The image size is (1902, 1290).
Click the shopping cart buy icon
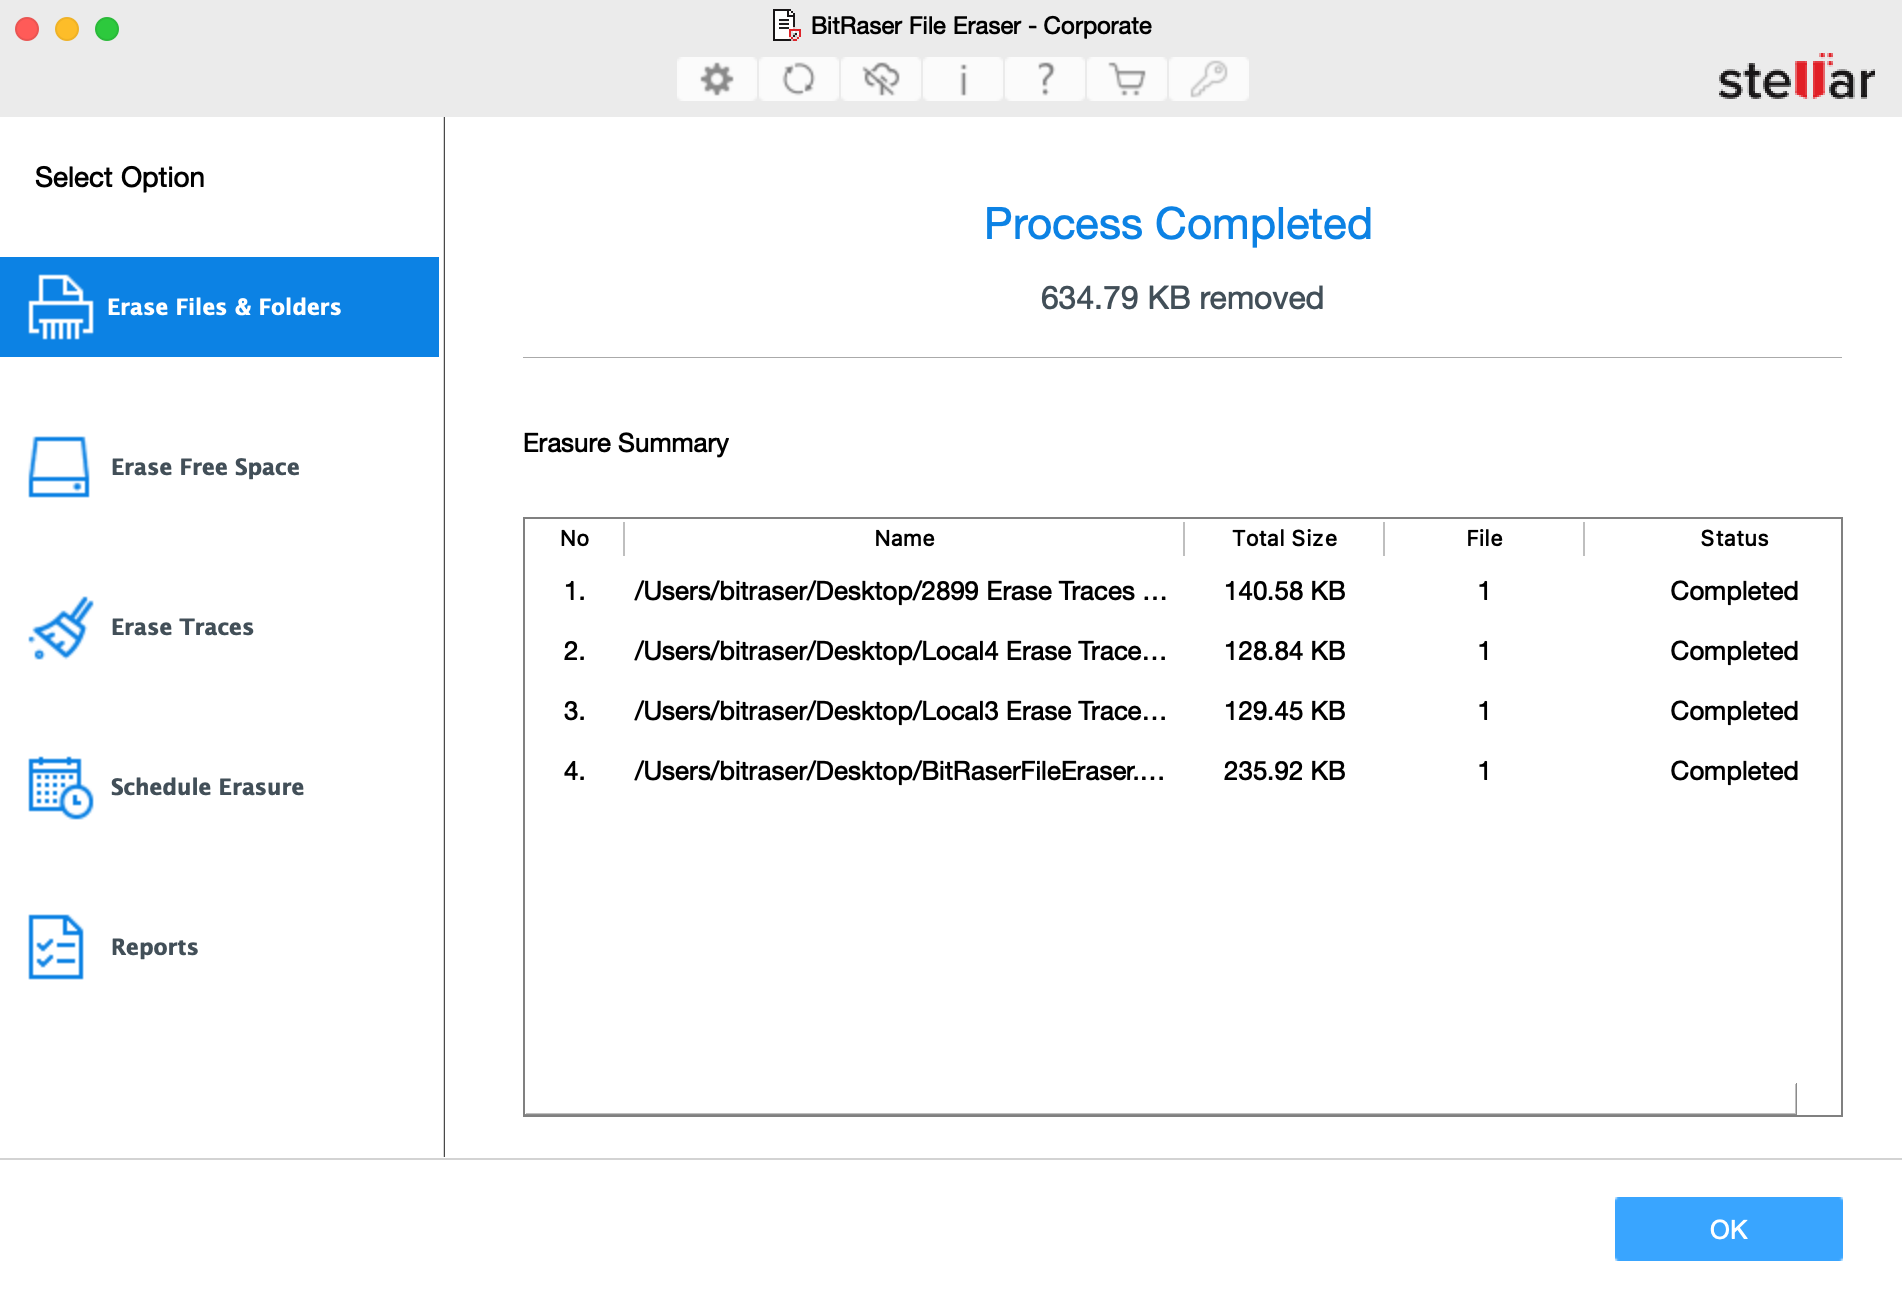(x=1127, y=79)
